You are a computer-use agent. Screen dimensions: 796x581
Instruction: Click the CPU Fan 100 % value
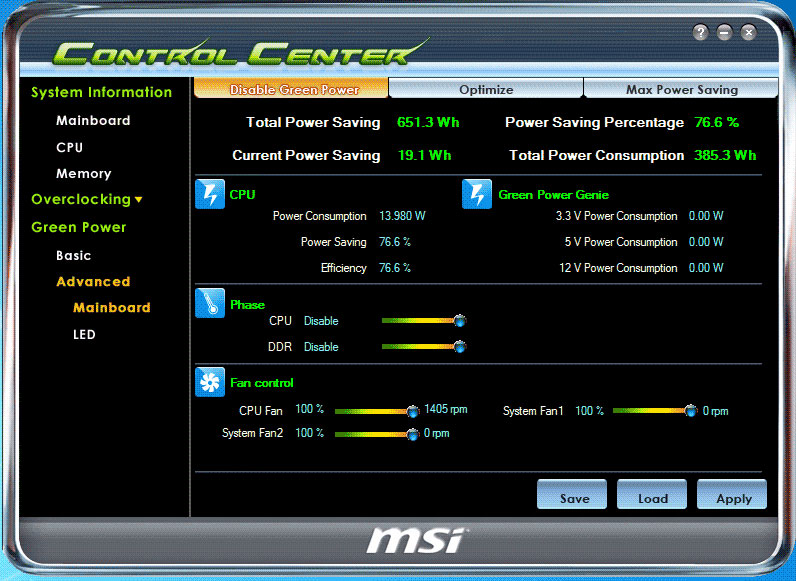310,409
